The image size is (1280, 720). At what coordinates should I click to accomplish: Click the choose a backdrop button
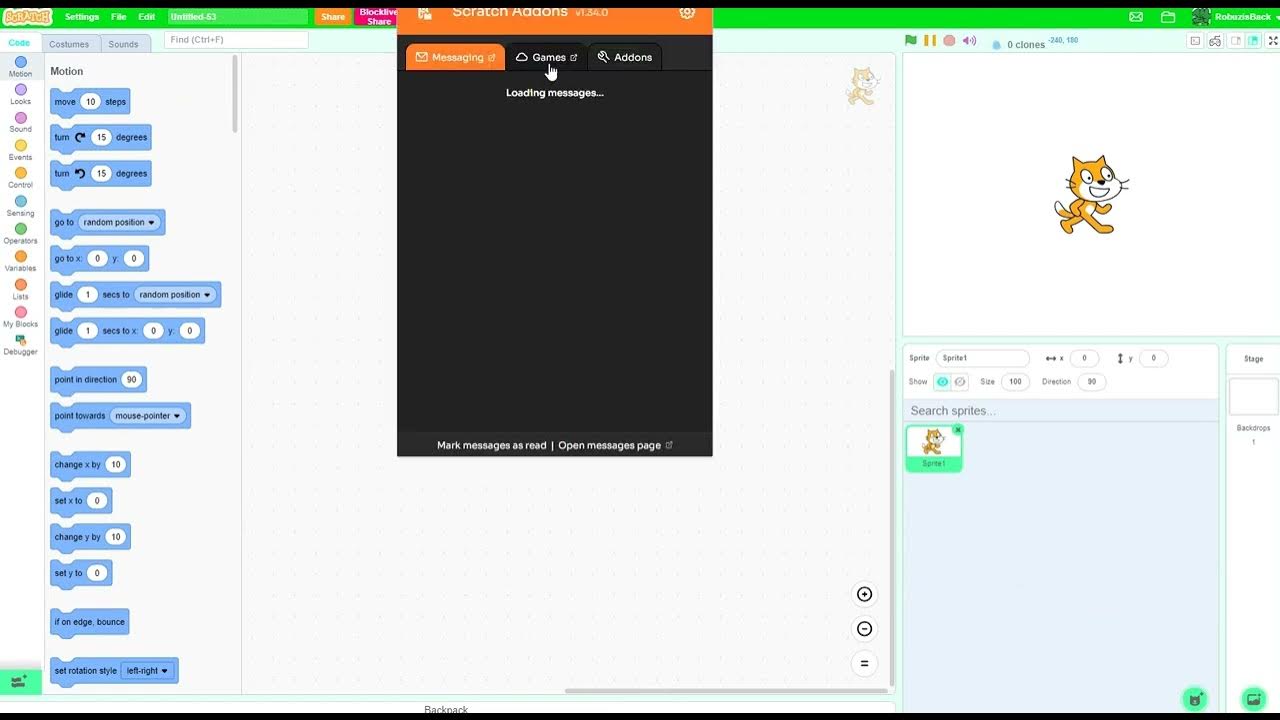pyautogui.click(x=1253, y=699)
